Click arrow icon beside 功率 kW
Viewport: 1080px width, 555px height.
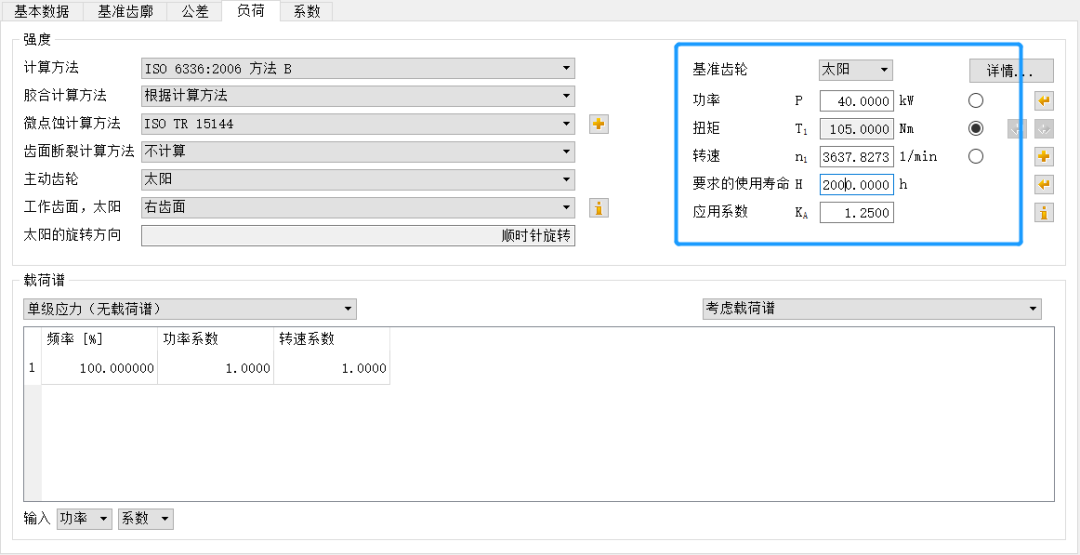point(1044,101)
